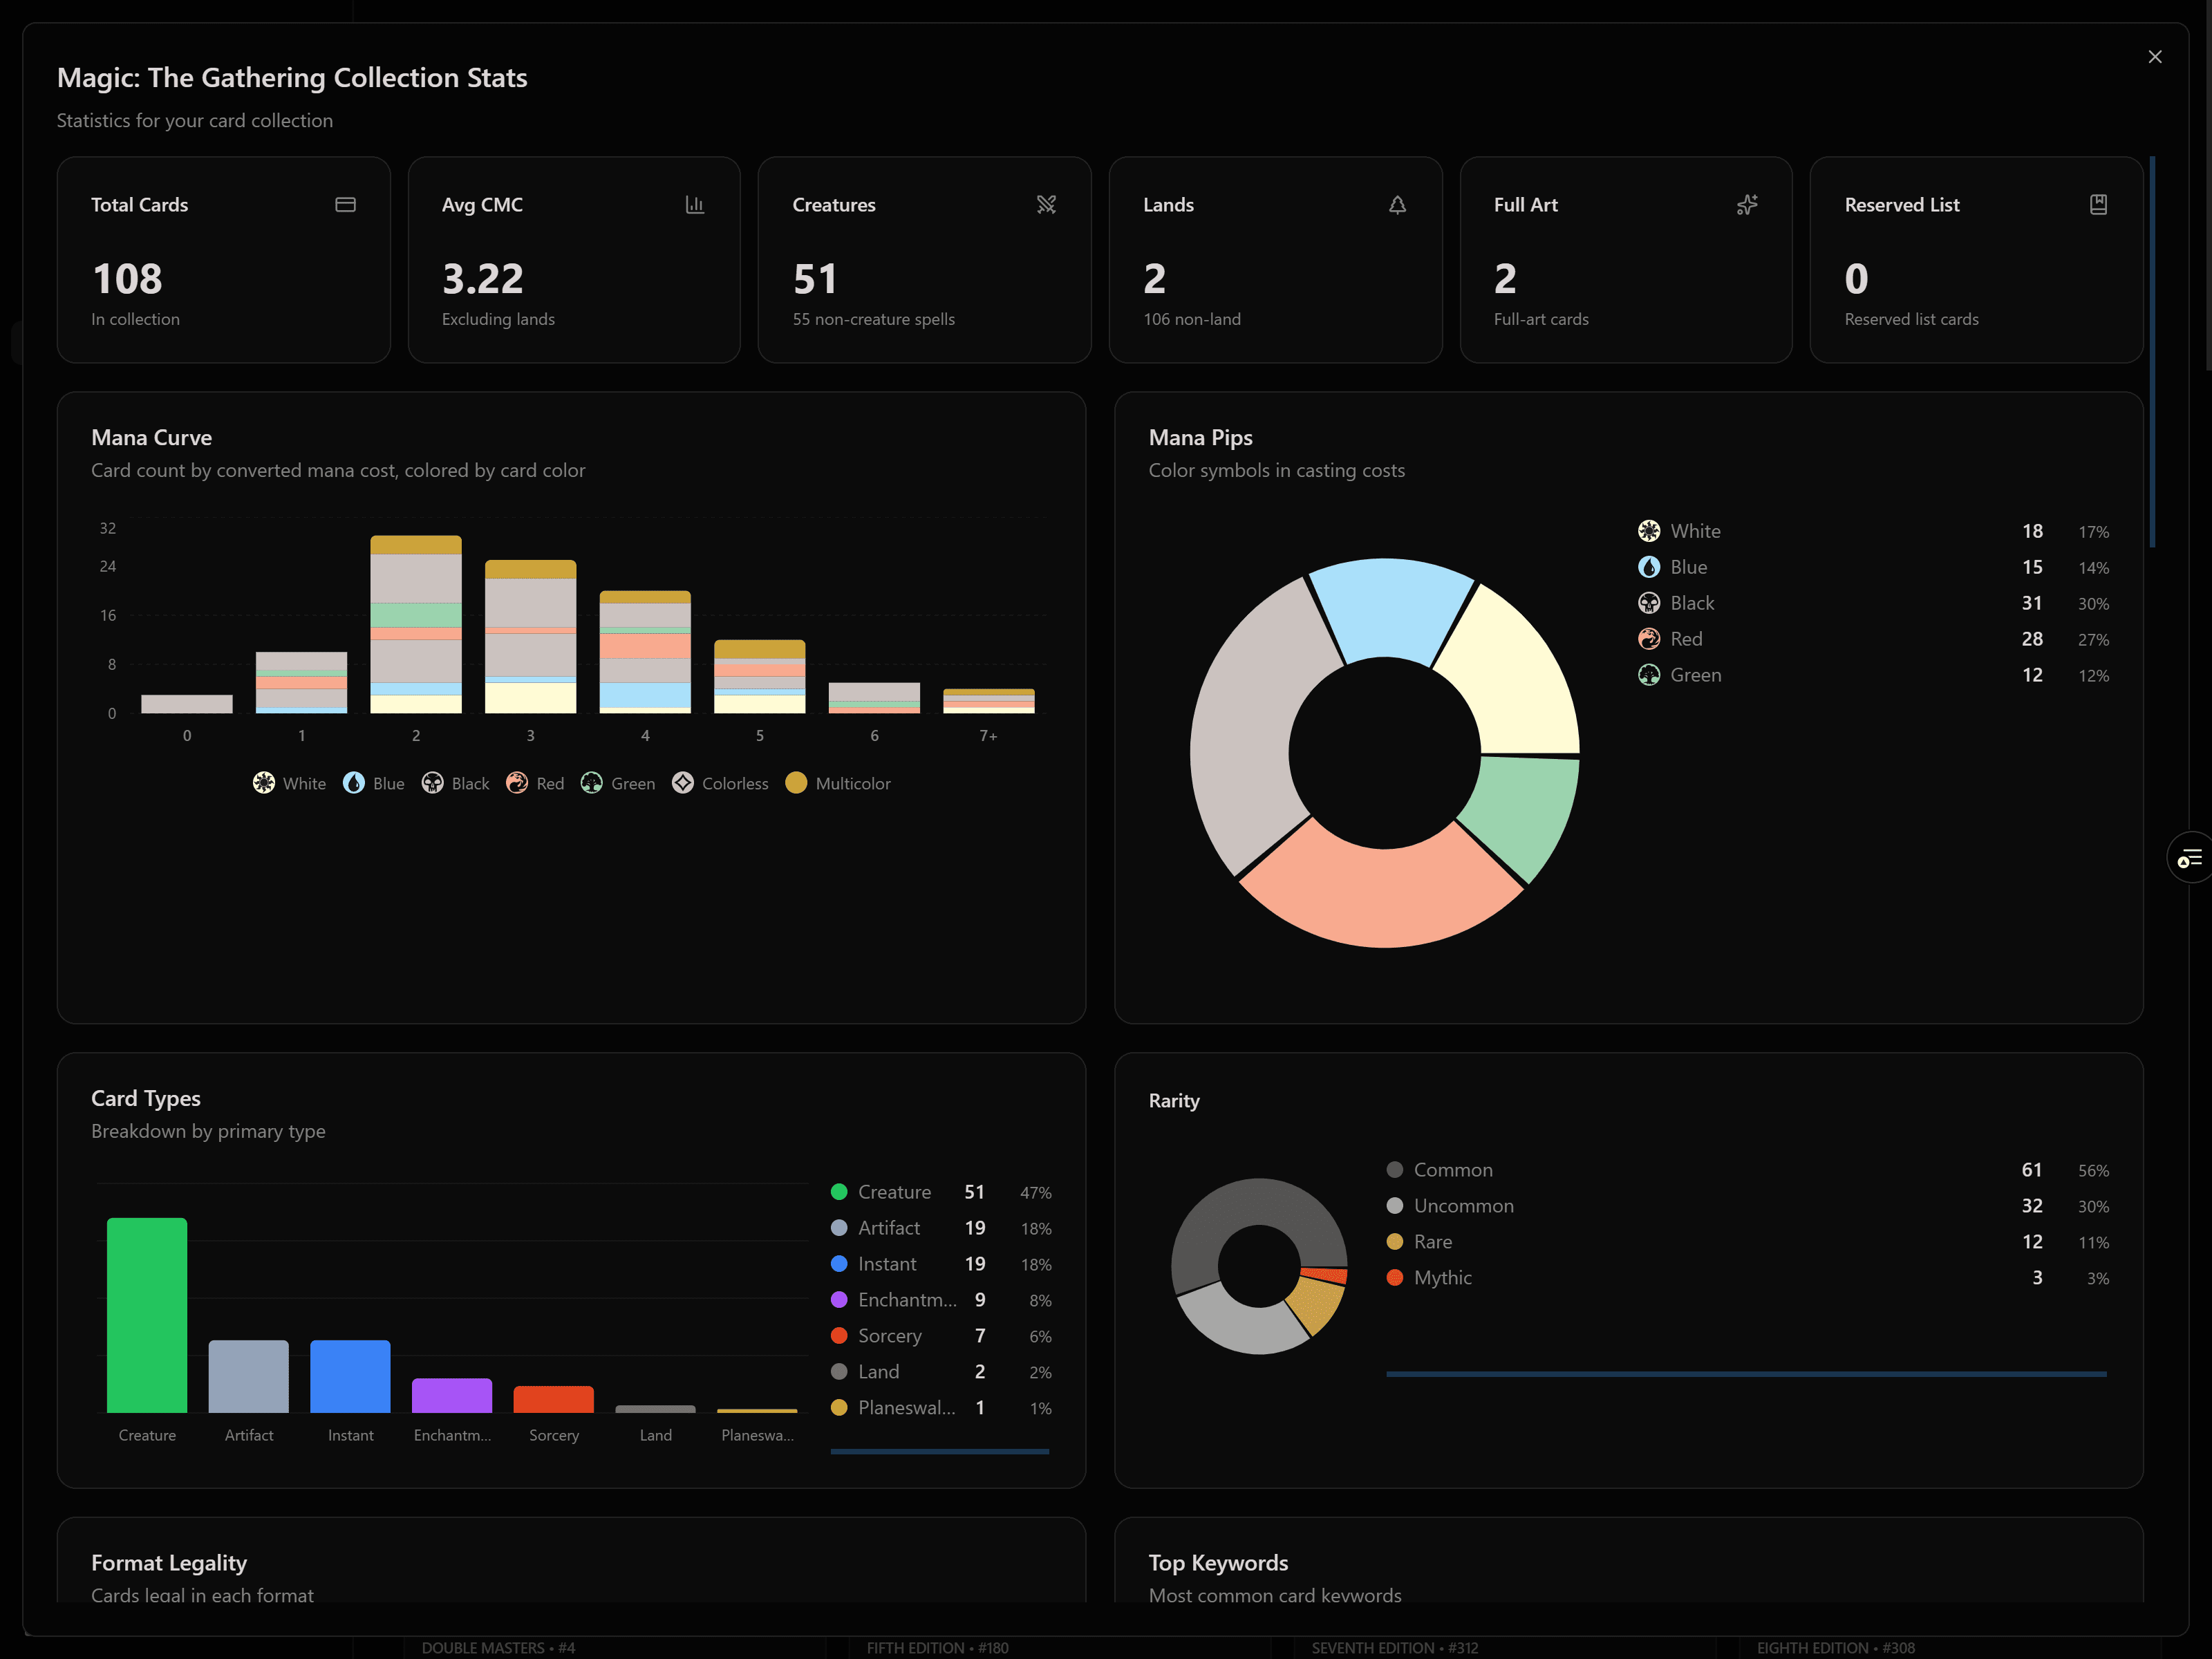Open the floating list panel icon at right edge

(2190, 858)
